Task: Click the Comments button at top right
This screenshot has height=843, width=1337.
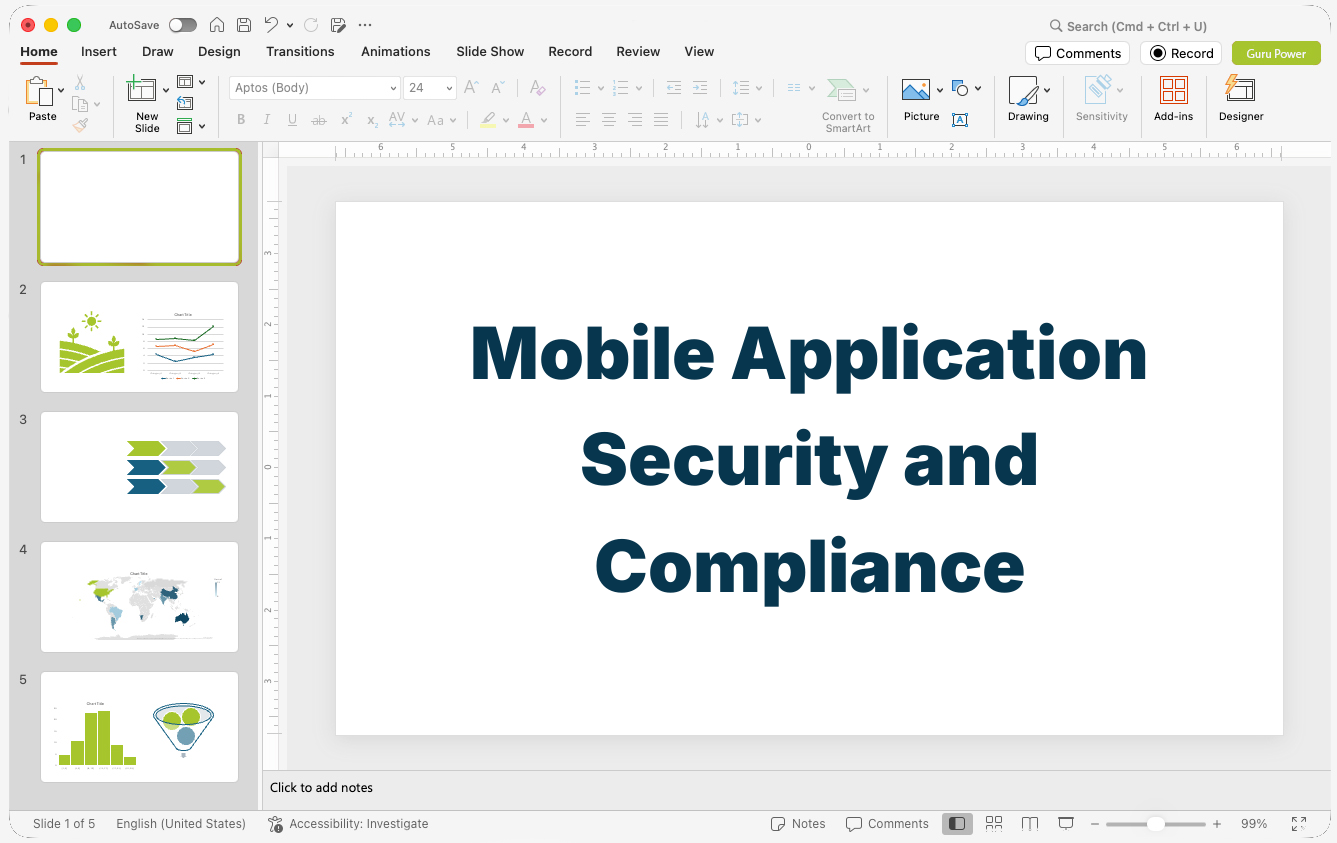Action: [1077, 53]
